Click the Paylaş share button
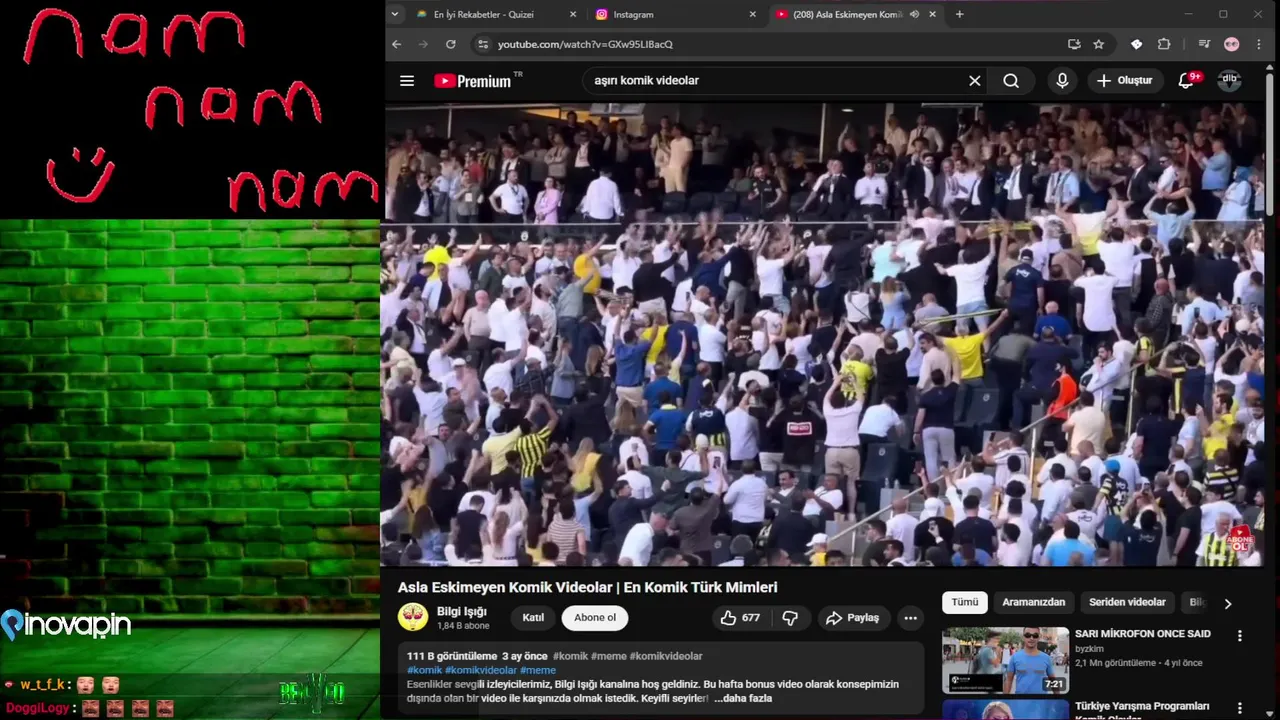The height and width of the screenshot is (720, 1280). point(852,618)
